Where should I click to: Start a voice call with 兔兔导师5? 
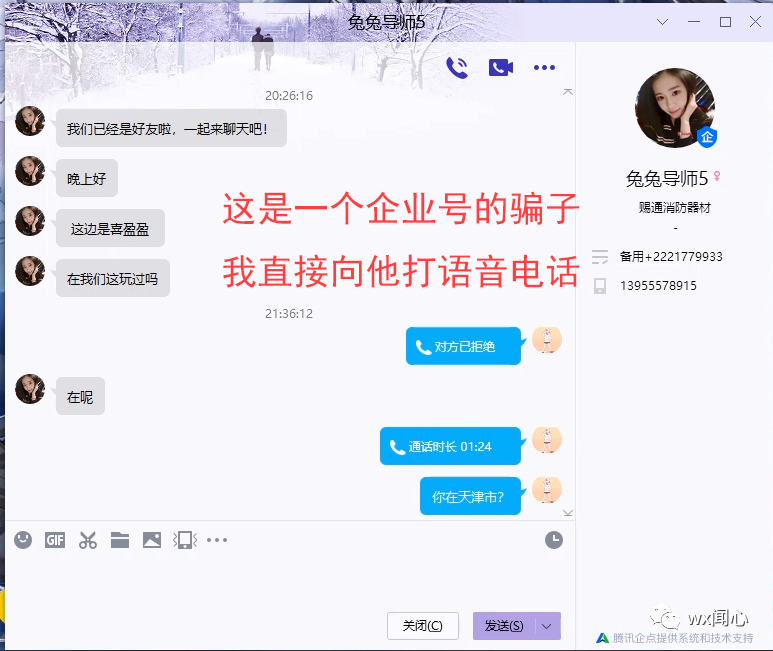(457, 68)
